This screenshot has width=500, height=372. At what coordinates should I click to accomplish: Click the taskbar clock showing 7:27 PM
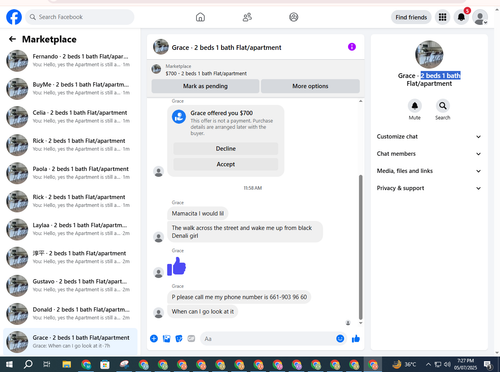tap(465, 364)
